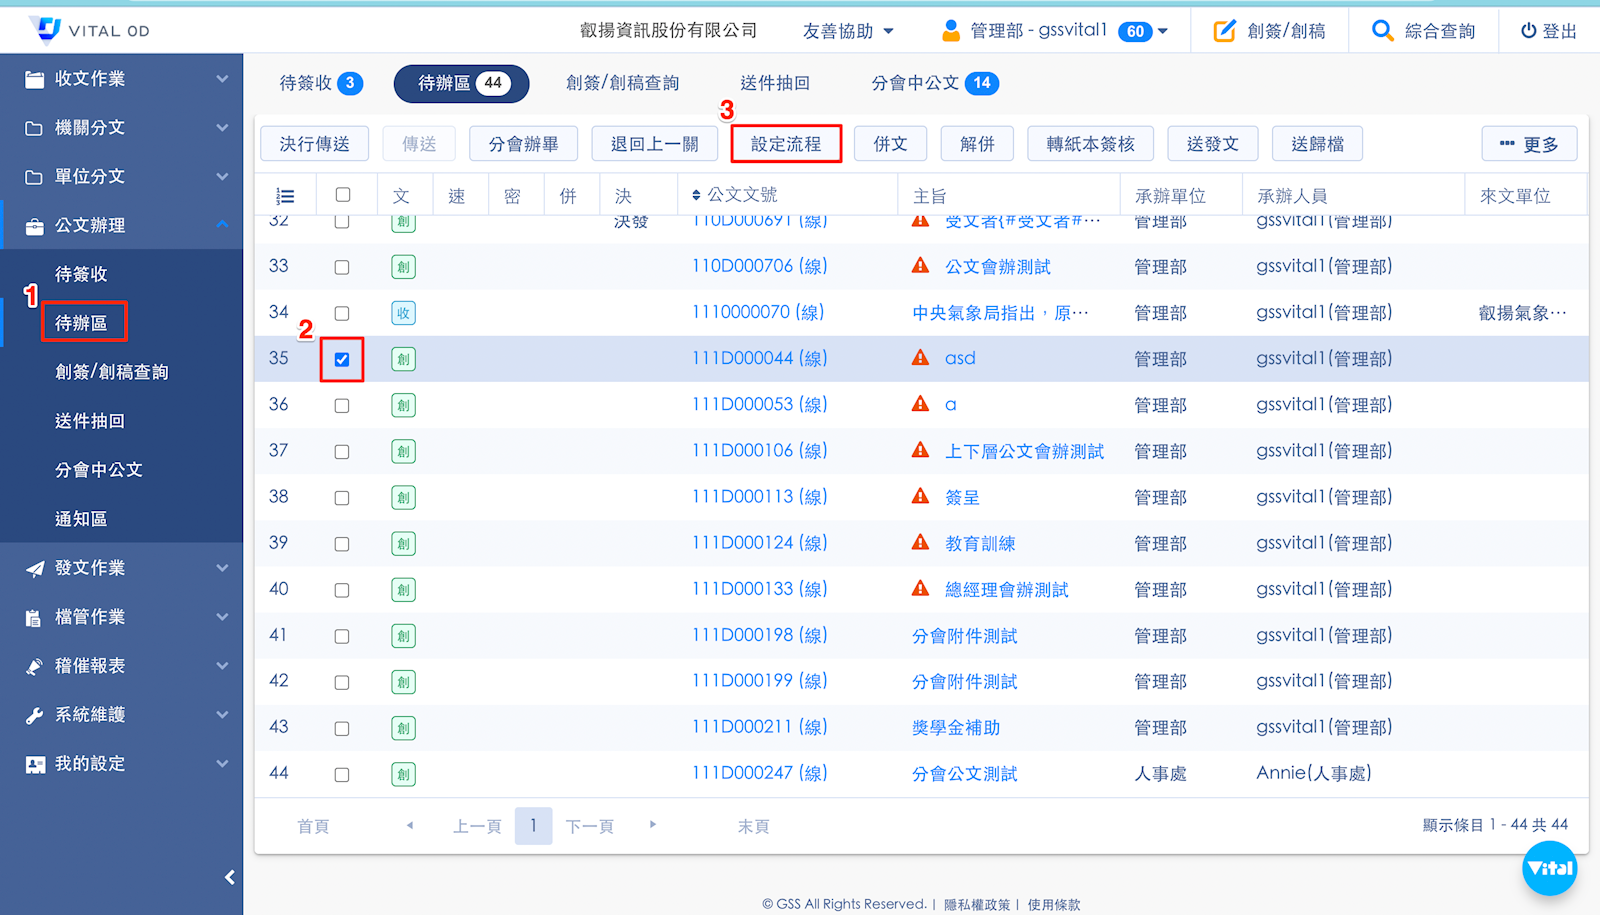Viewport: 1600px width, 915px height.
Task: Click the 創簽/創稿 edit pencil icon
Action: 1224,31
